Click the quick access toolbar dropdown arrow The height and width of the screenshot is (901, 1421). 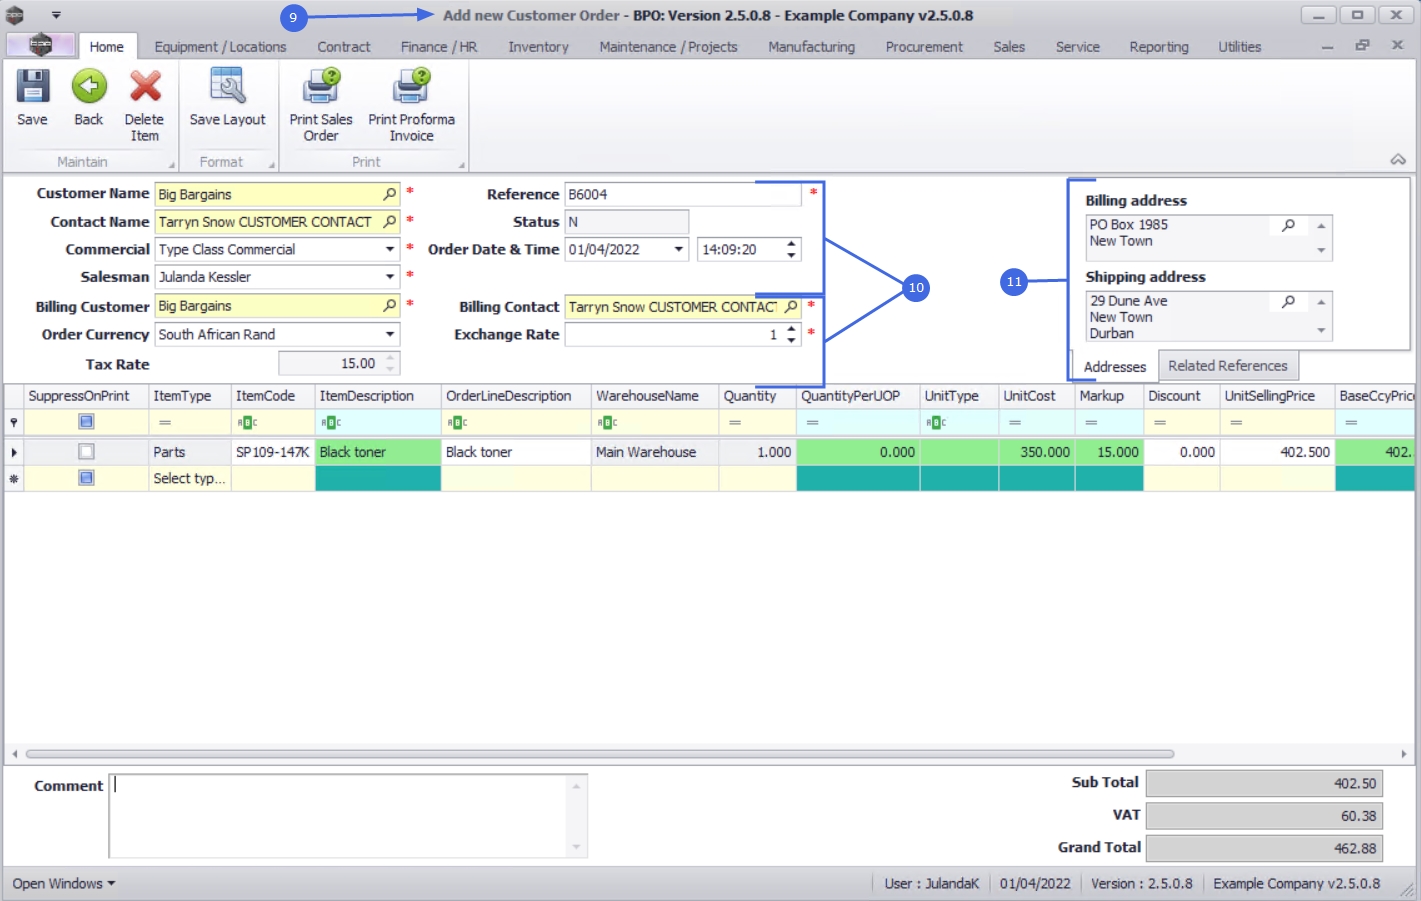click(x=56, y=15)
